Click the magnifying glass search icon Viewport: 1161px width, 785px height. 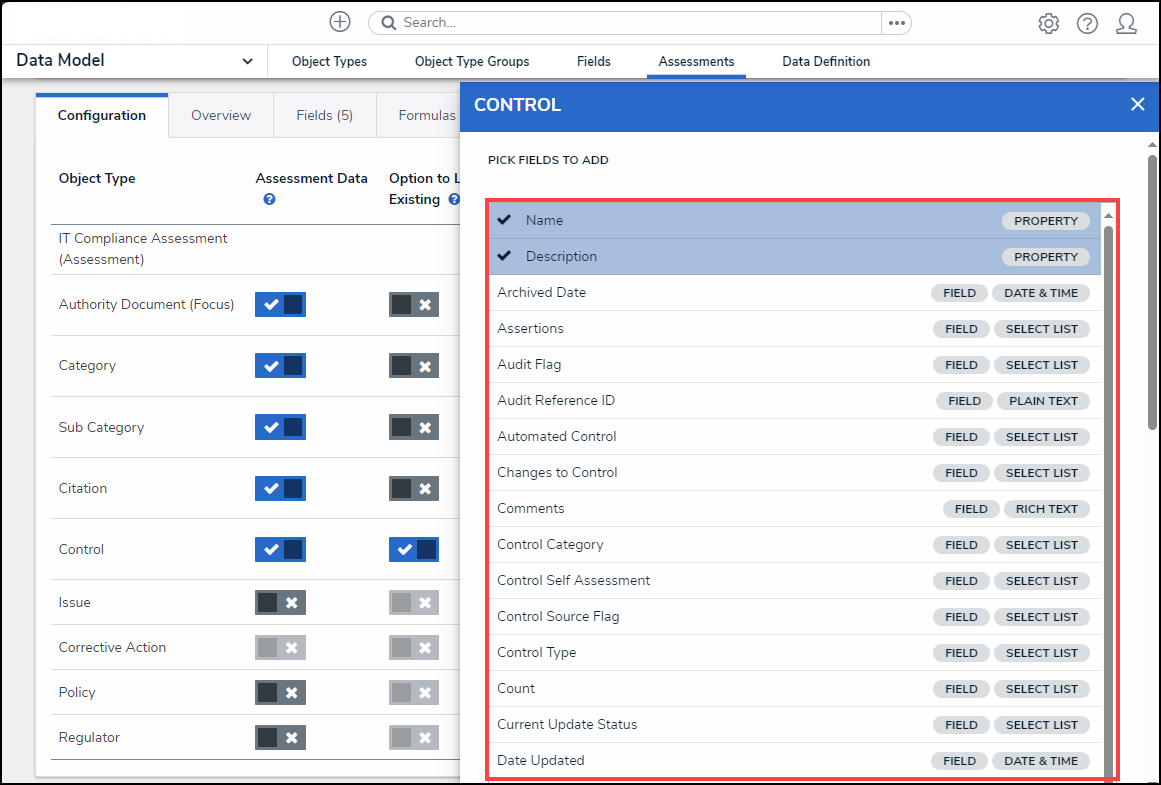pos(389,23)
